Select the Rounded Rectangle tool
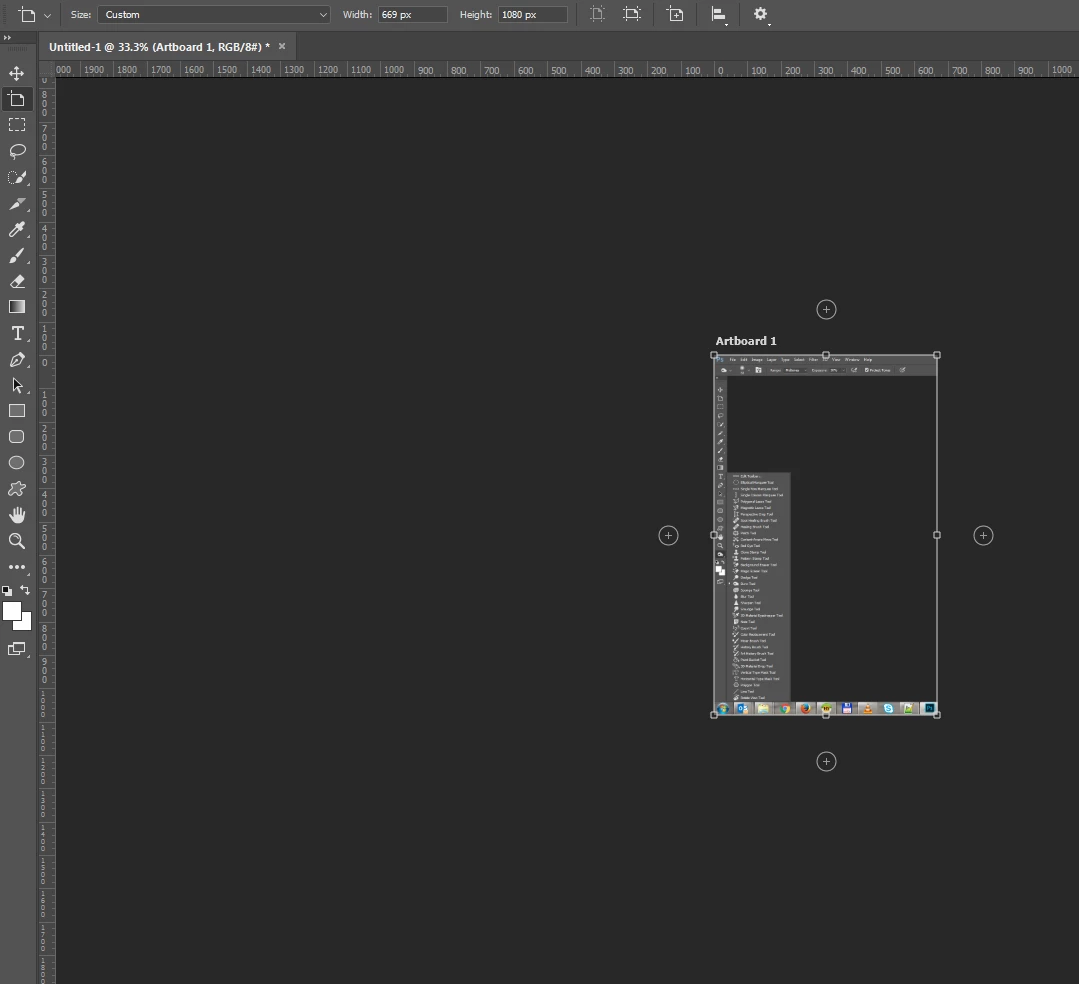This screenshot has width=1079, height=984. point(17,437)
